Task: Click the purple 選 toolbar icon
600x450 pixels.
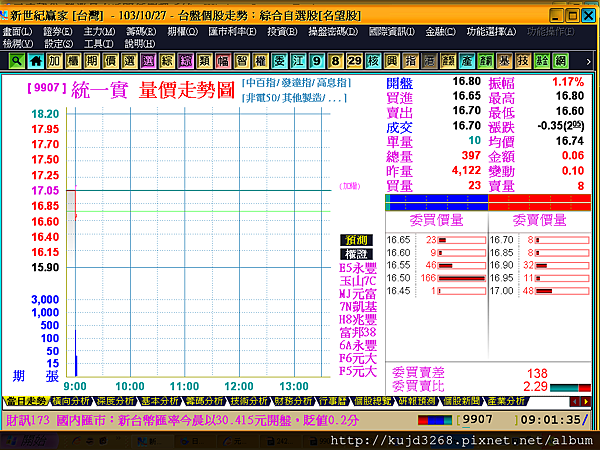Action: click(148, 61)
